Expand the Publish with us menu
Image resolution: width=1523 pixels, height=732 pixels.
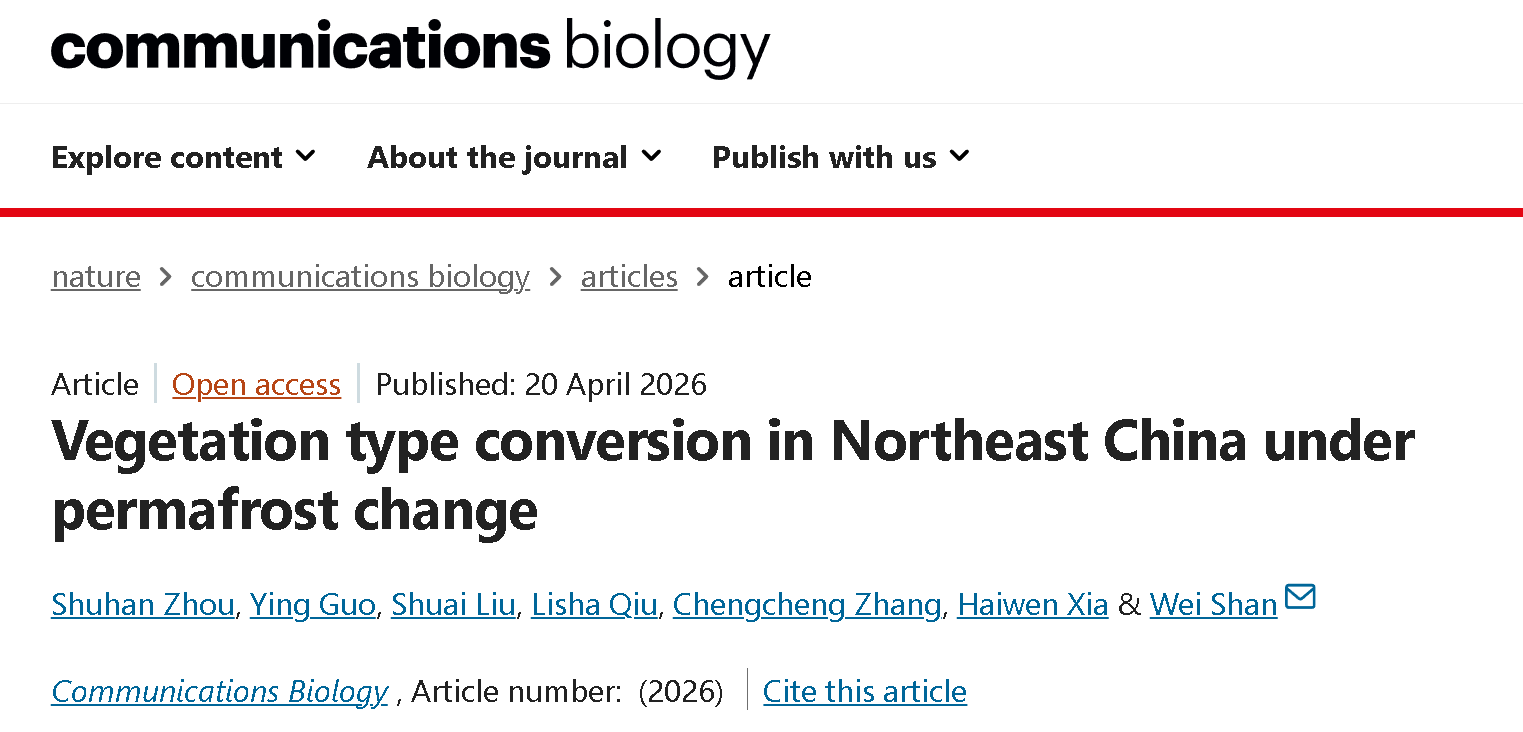840,157
